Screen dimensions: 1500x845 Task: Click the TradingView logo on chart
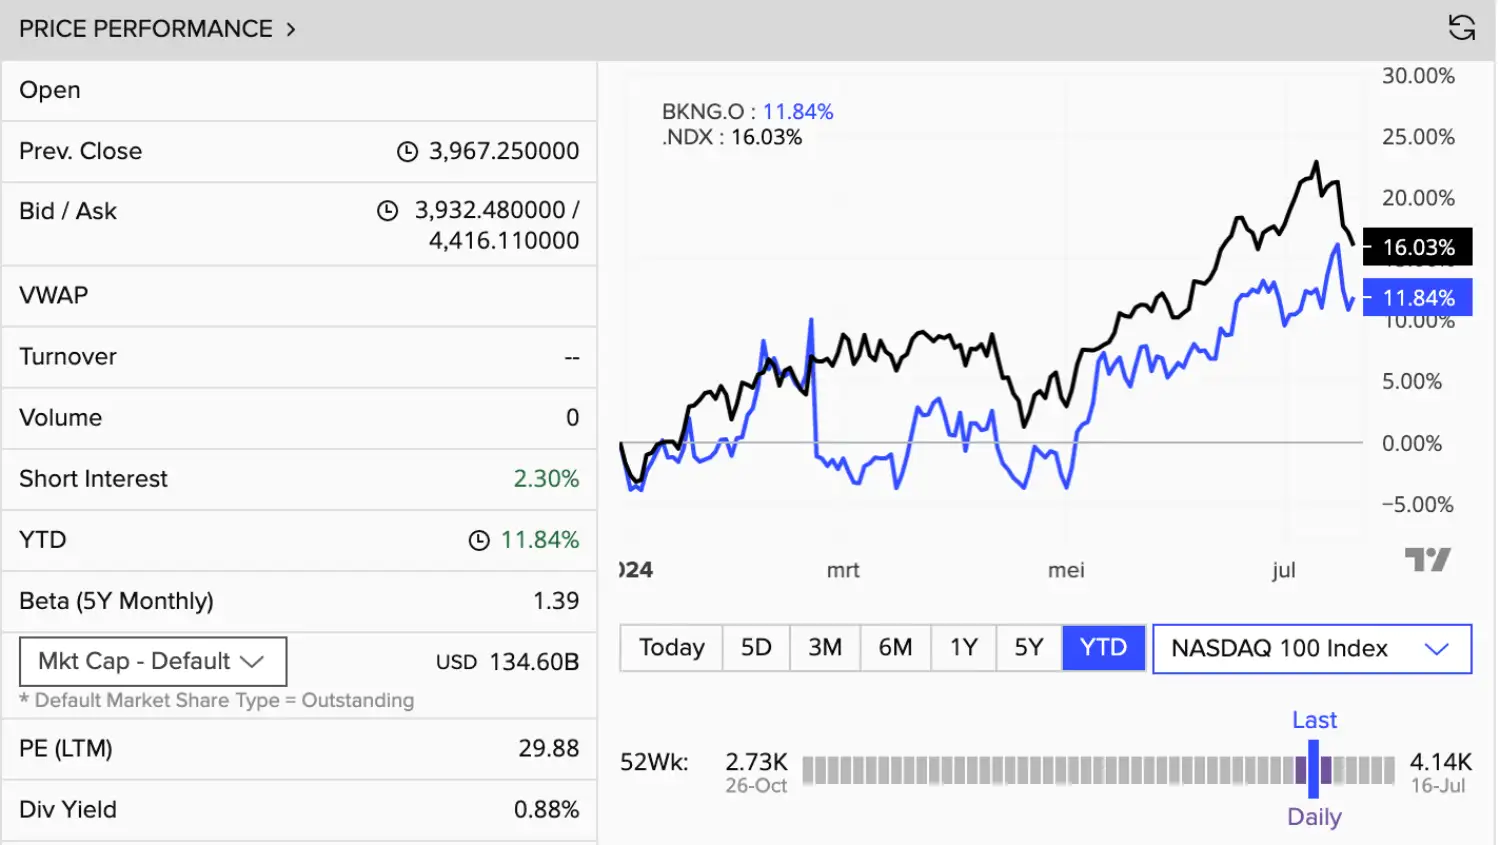(x=1427, y=559)
